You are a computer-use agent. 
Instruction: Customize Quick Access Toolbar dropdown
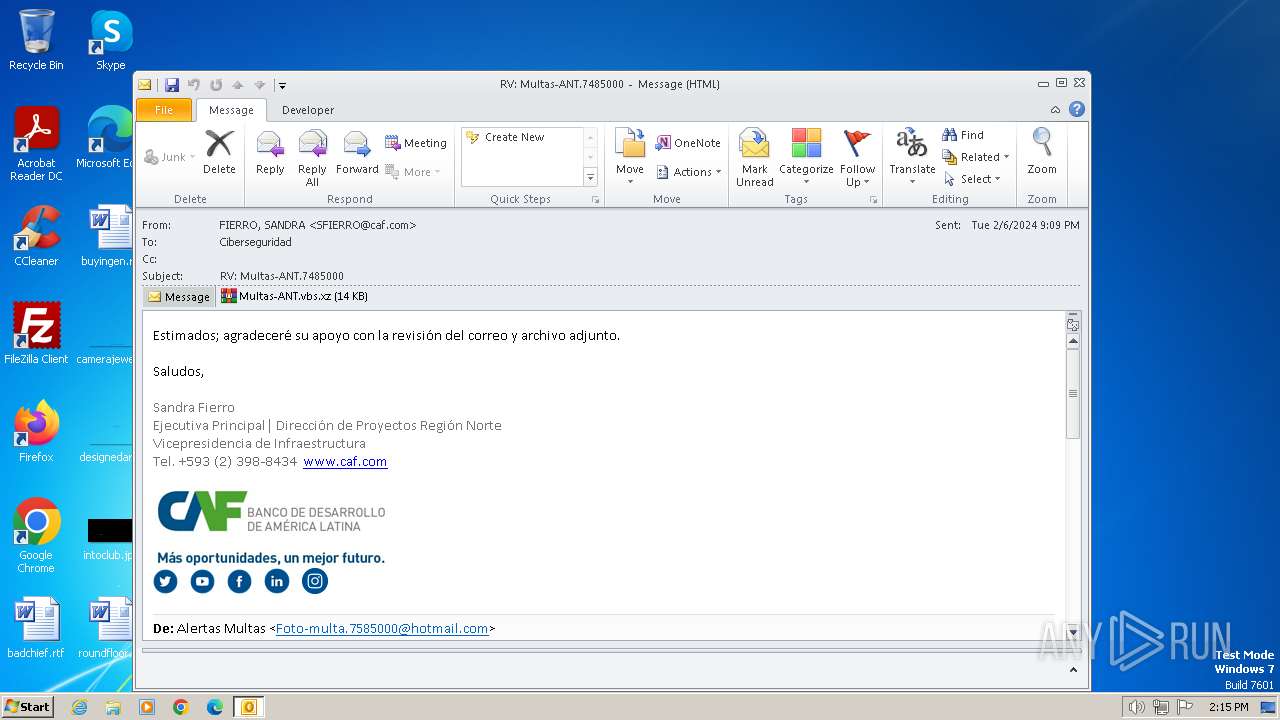pos(282,85)
